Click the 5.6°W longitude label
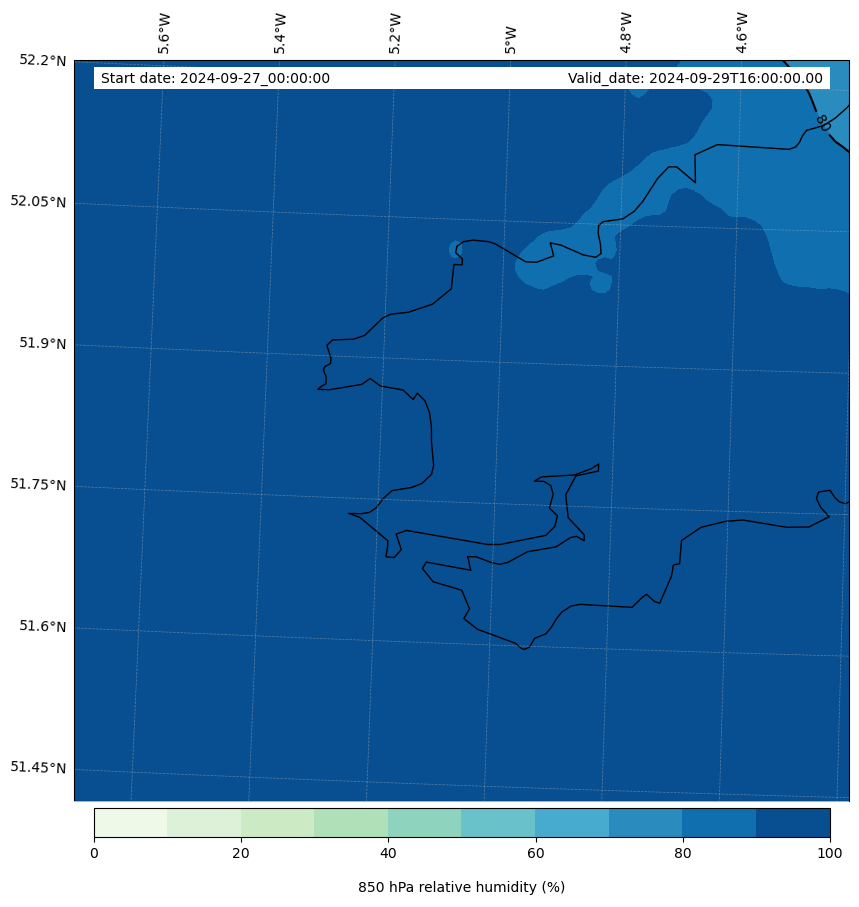The width and height of the screenshot is (859, 907). click(164, 33)
